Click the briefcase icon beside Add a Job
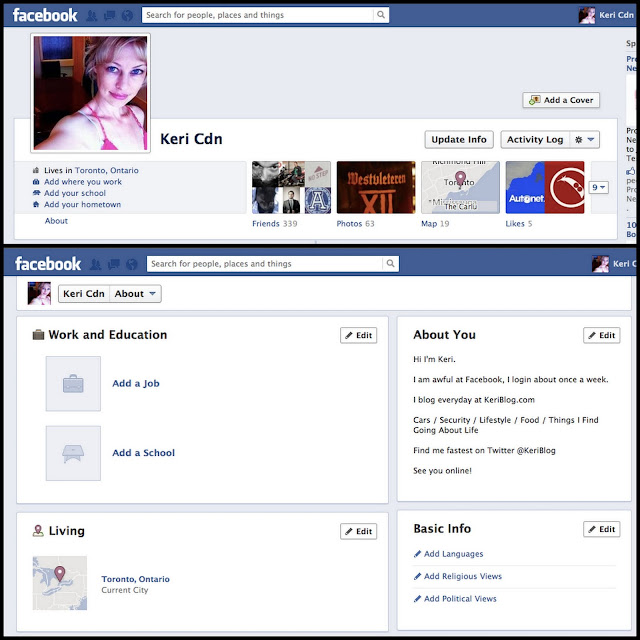Screen dimensions: 640x640 (x=73, y=384)
